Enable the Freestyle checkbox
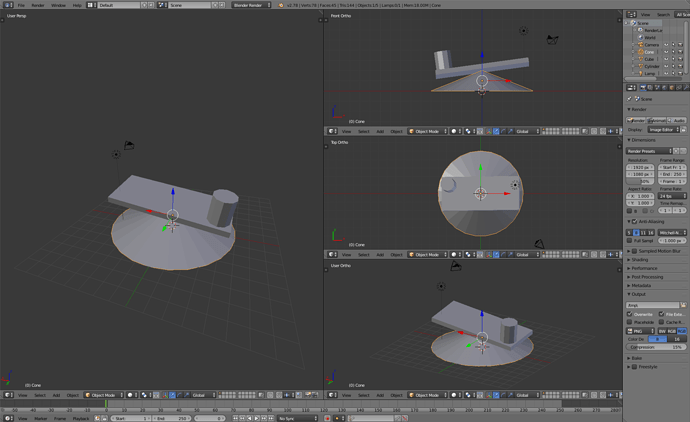The height and width of the screenshot is (422, 690). tap(634, 367)
